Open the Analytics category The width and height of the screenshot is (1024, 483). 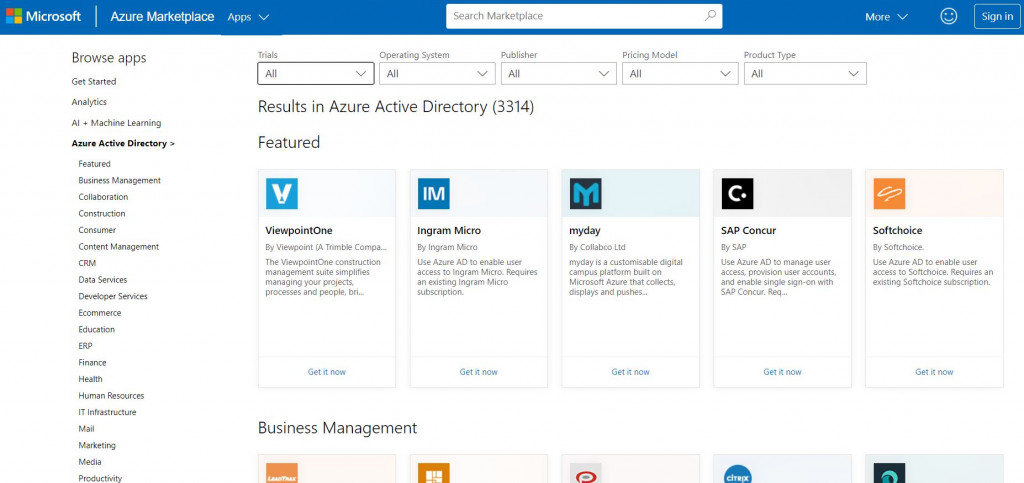tap(89, 102)
